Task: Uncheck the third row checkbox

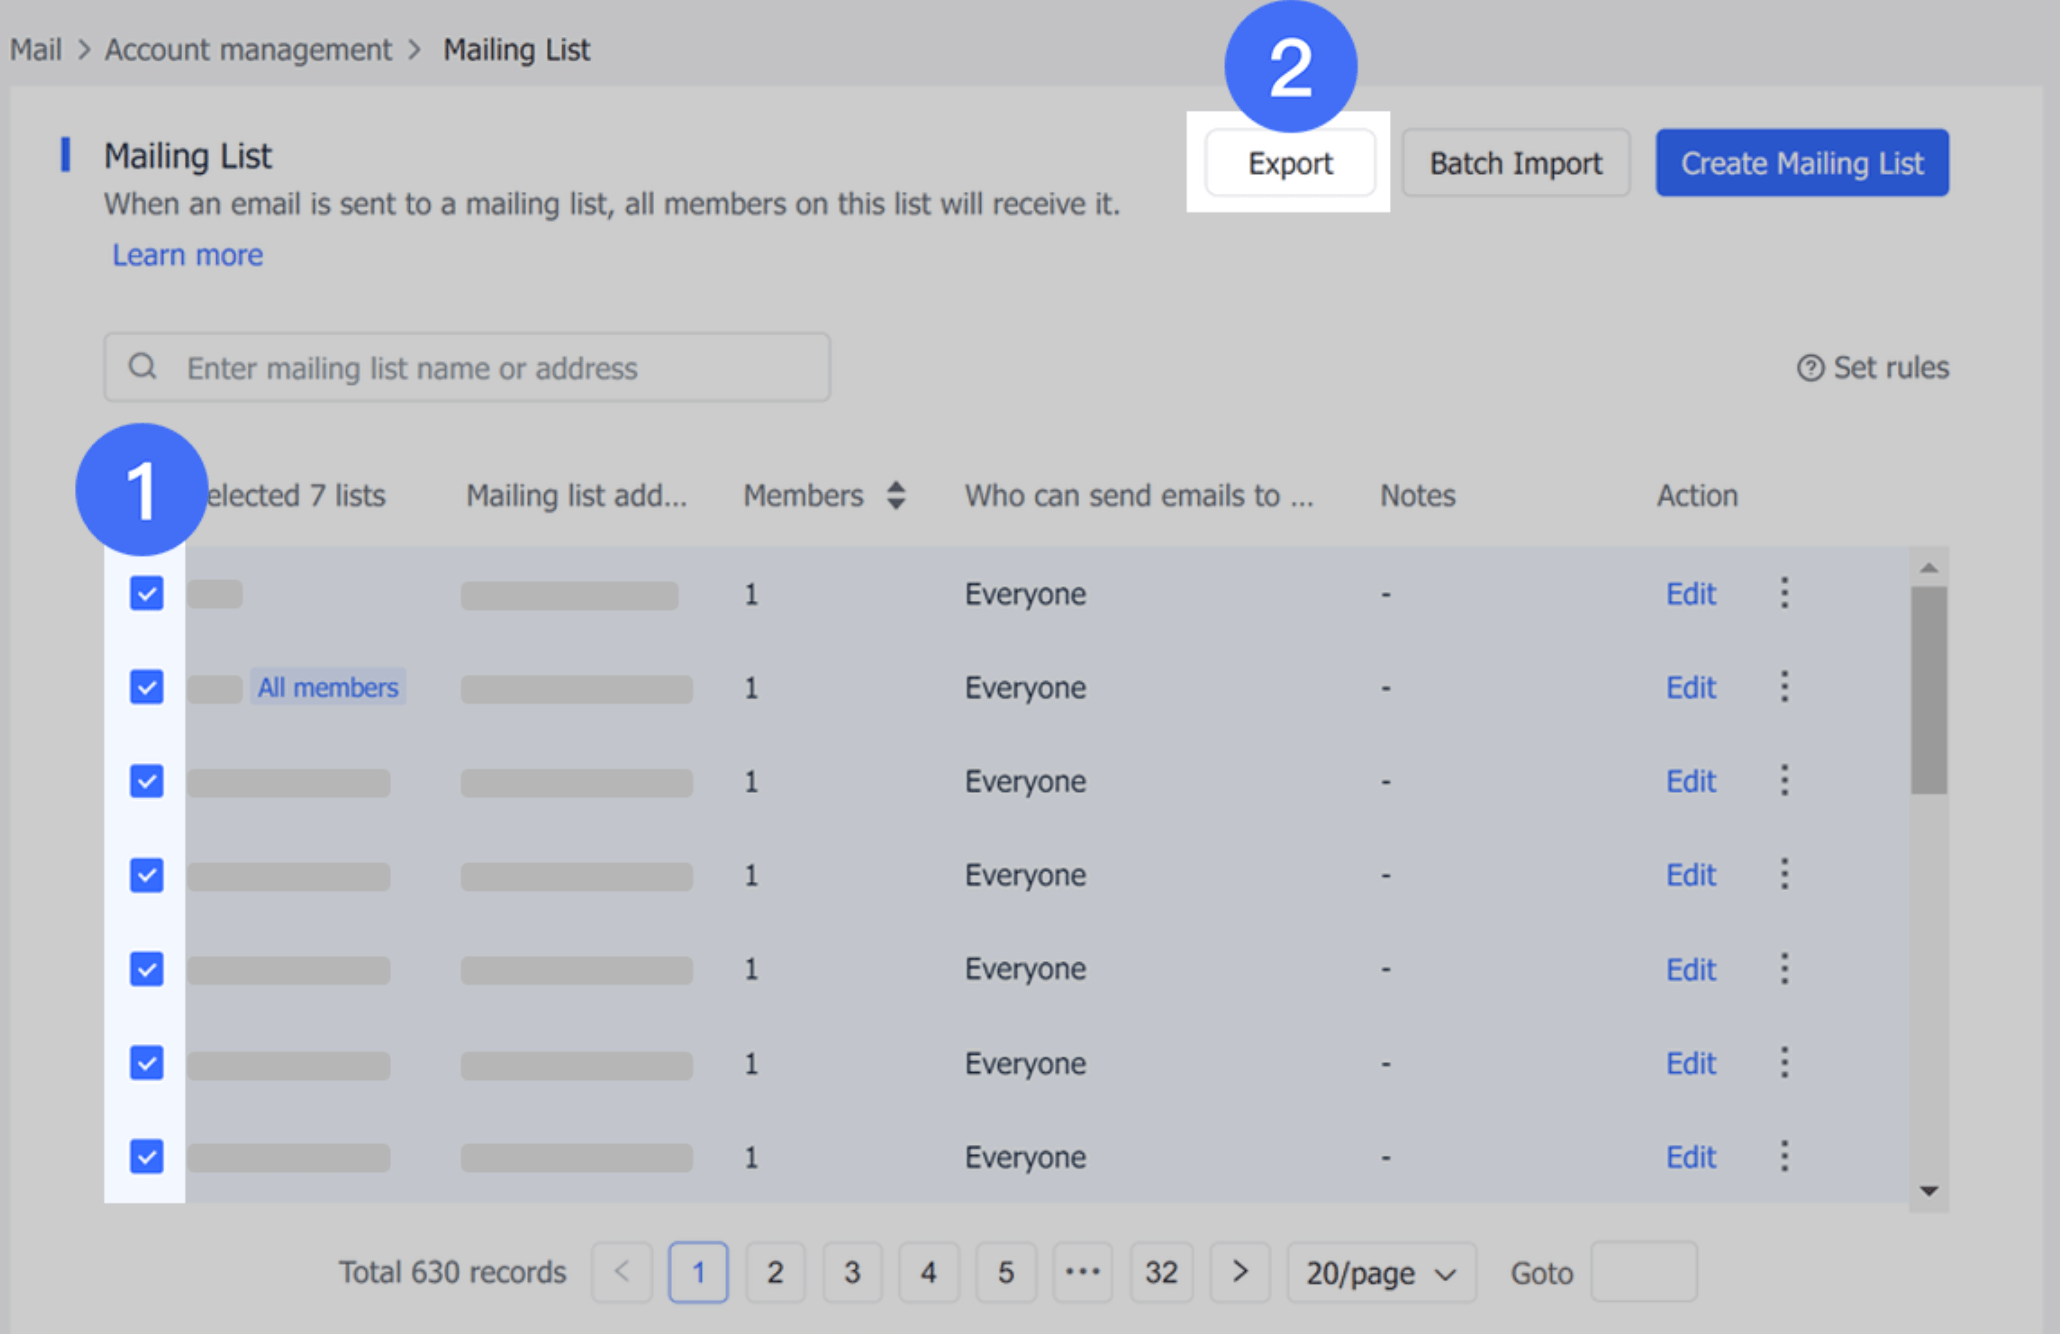Action: coord(147,781)
